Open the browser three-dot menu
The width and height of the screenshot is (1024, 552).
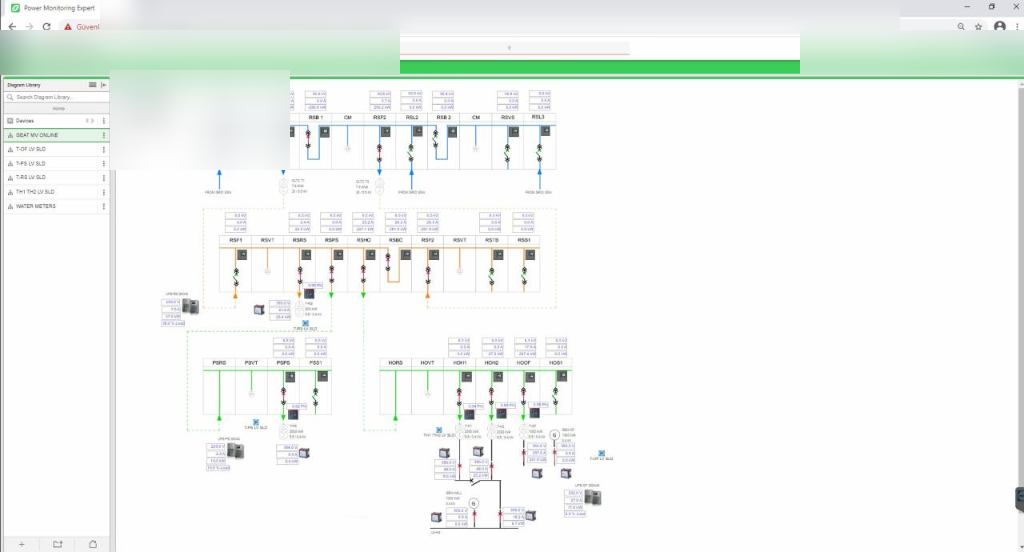(x=1017, y=27)
